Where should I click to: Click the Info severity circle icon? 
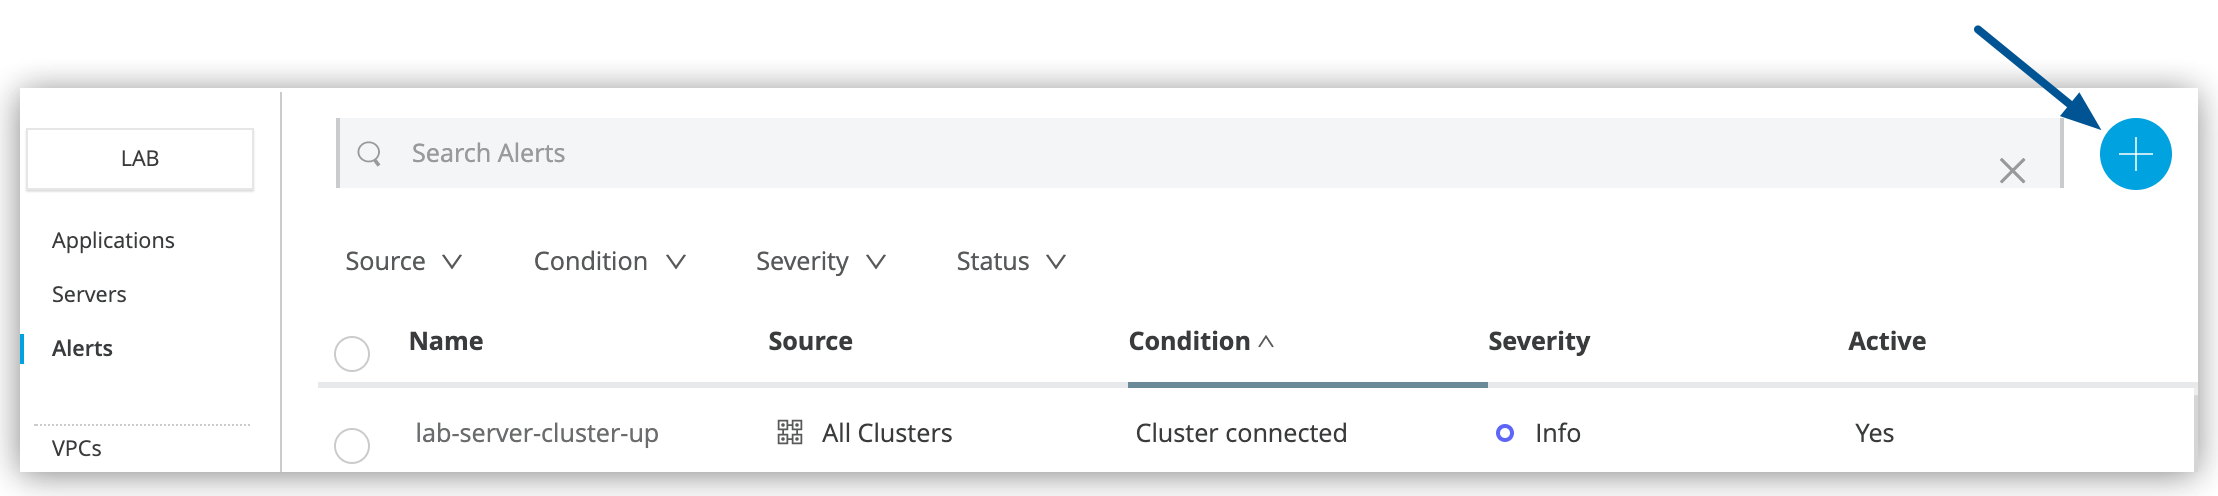pyautogui.click(x=1504, y=433)
